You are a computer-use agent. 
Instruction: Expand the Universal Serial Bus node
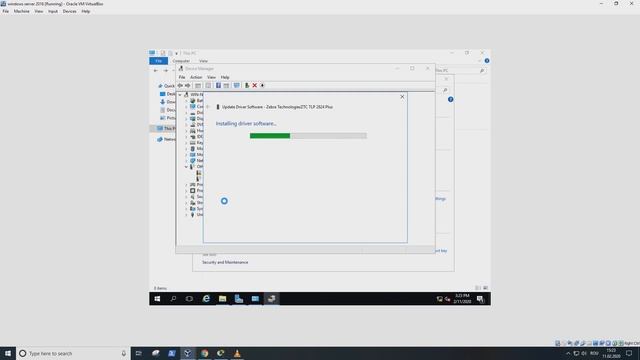click(186, 215)
